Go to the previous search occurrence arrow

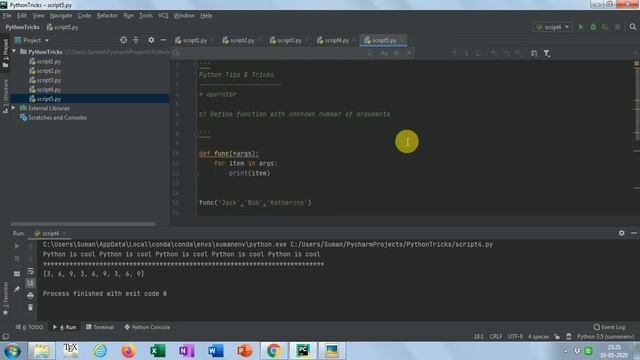point(454,53)
